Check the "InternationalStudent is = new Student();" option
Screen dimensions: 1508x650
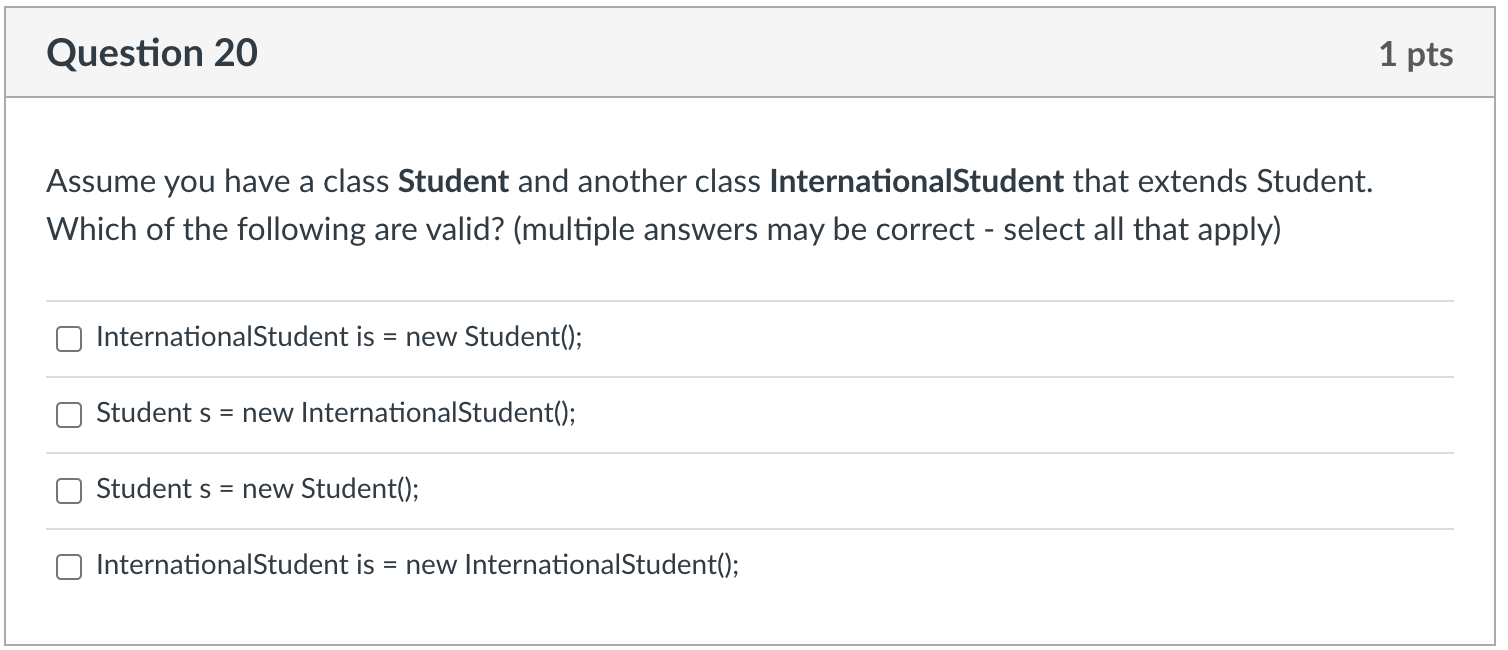68,339
